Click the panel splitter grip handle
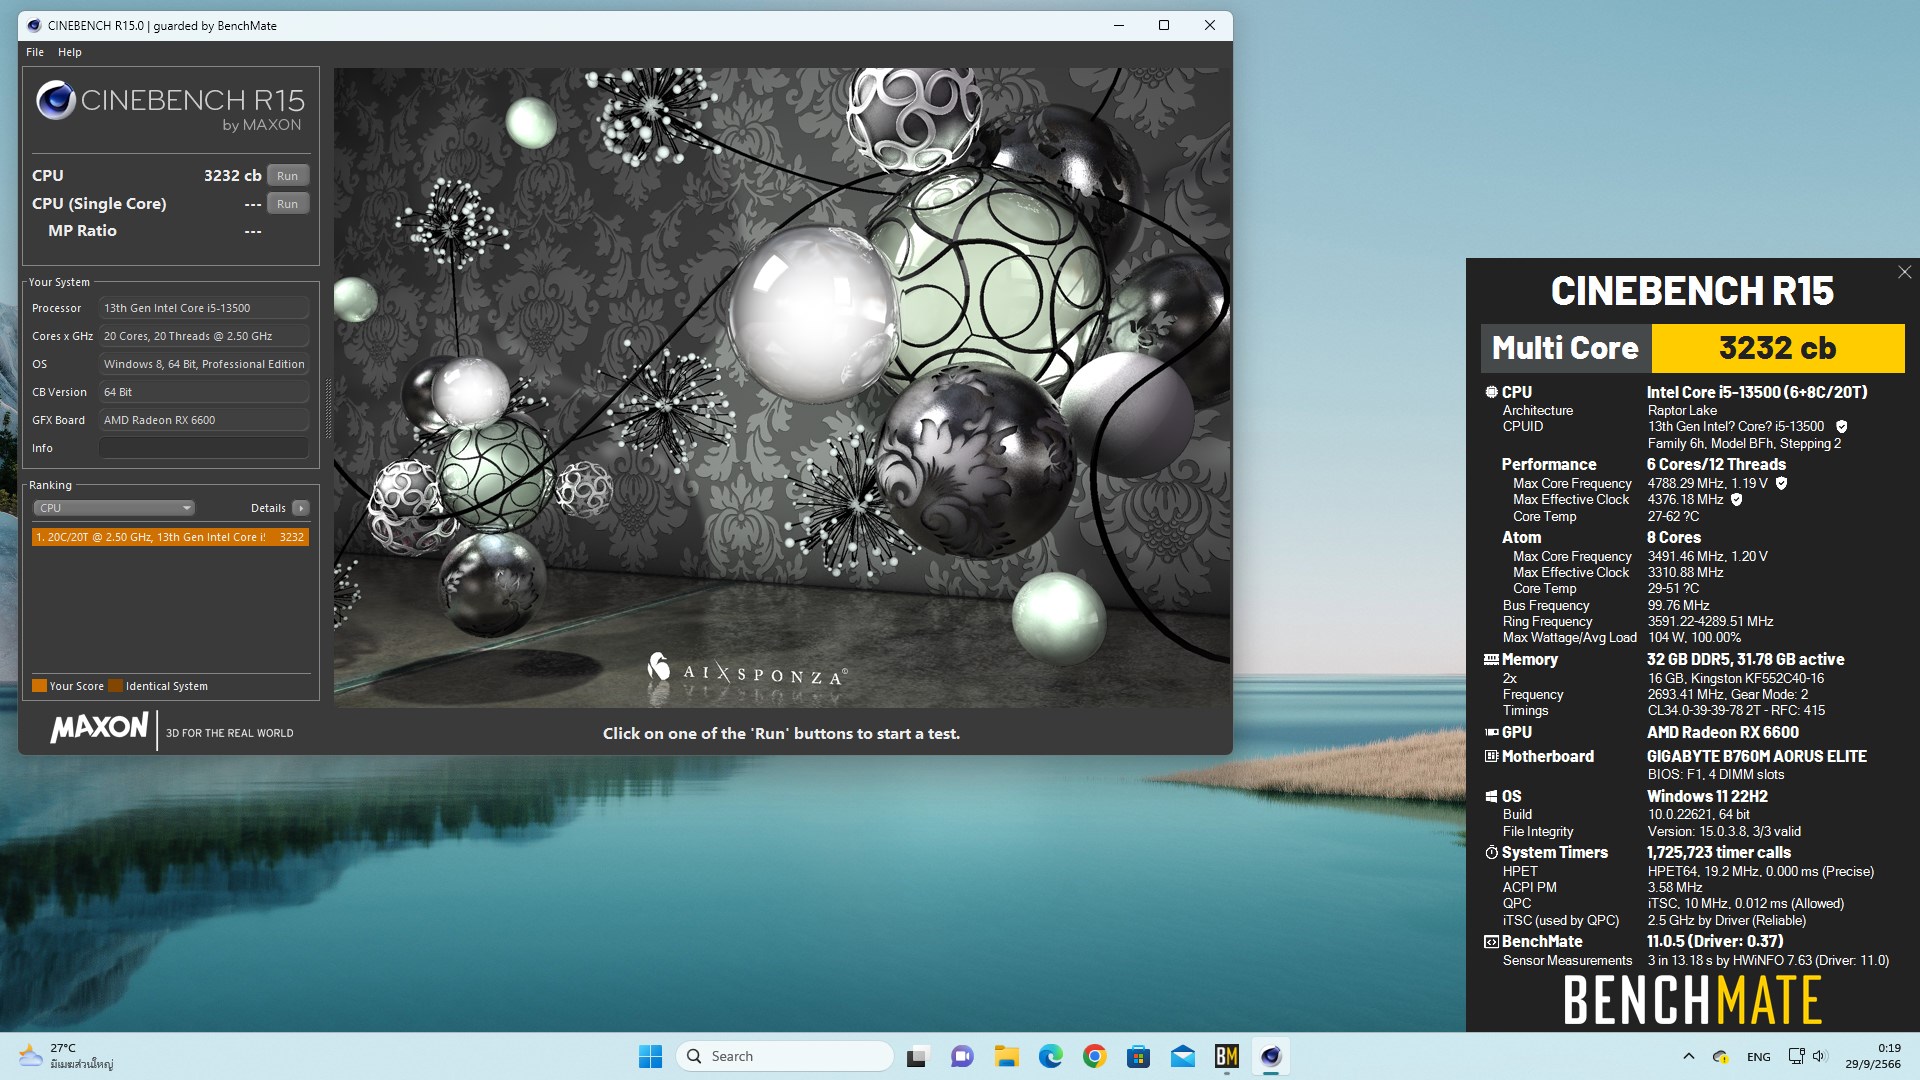1920x1080 pixels. (327, 409)
